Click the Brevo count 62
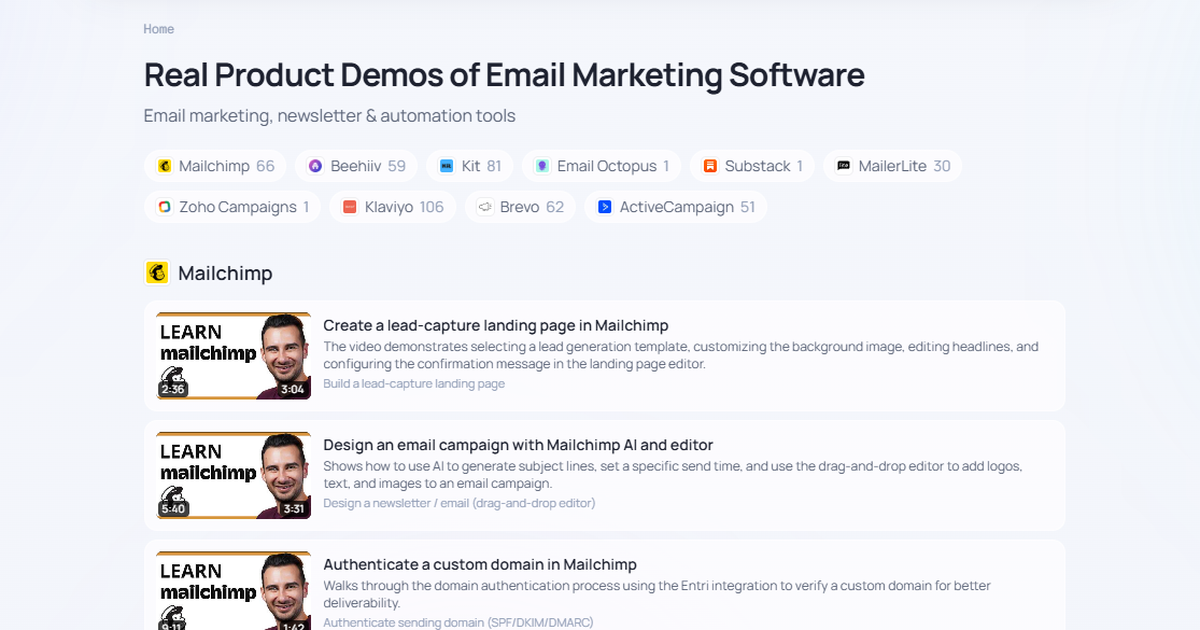The width and height of the screenshot is (1200, 630). coord(555,207)
